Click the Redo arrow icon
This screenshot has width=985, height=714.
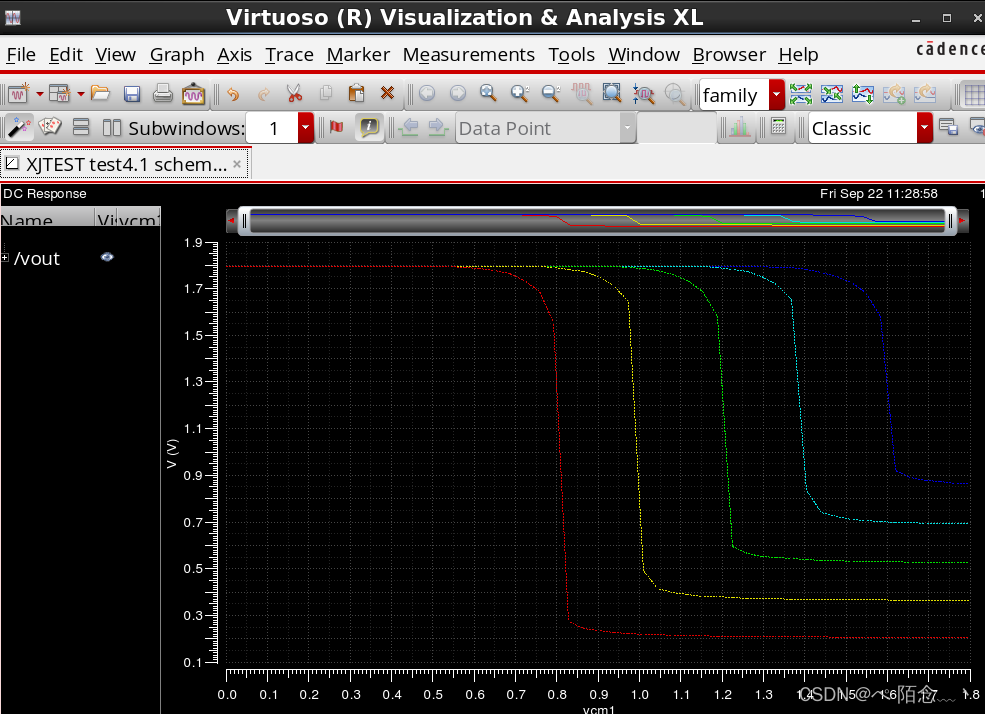(264, 94)
